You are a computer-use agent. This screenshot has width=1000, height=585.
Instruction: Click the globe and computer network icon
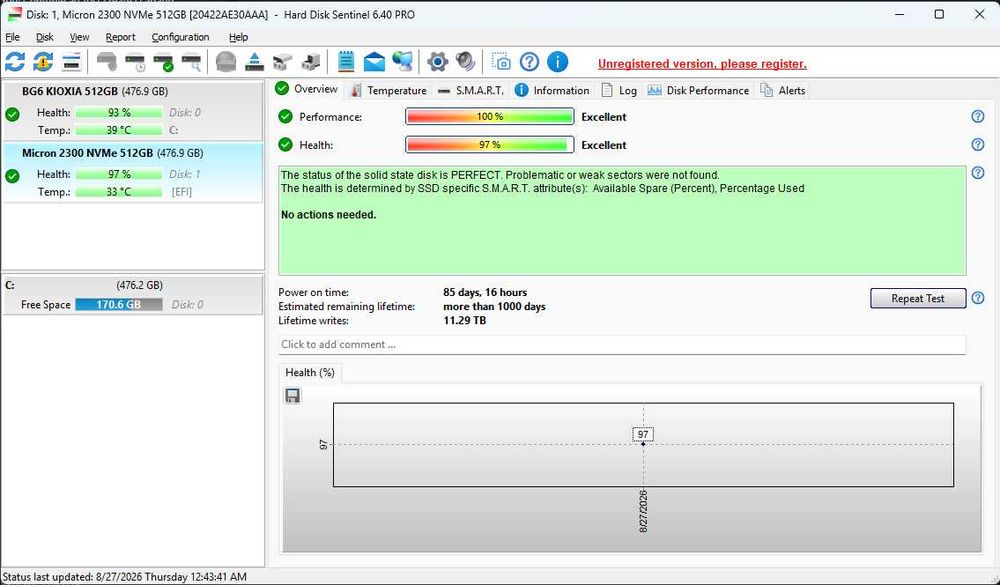(x=402, y=62)
